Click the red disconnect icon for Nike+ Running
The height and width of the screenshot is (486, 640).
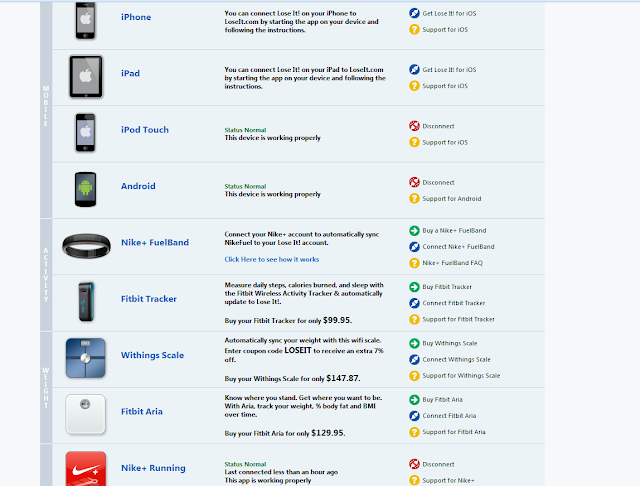coord(414,464)
